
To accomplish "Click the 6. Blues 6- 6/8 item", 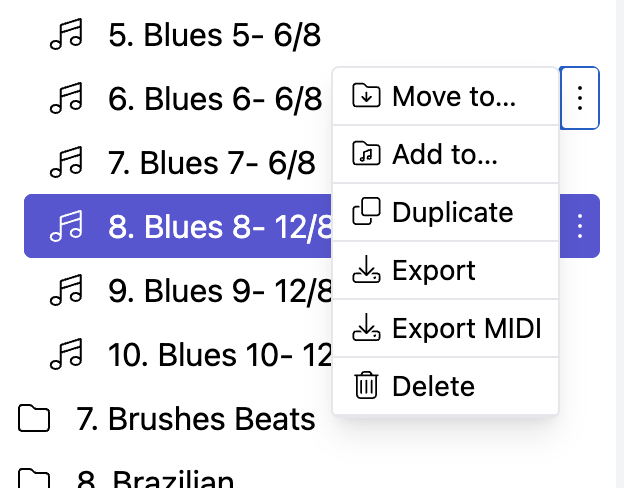I will [x=215, y=99].
